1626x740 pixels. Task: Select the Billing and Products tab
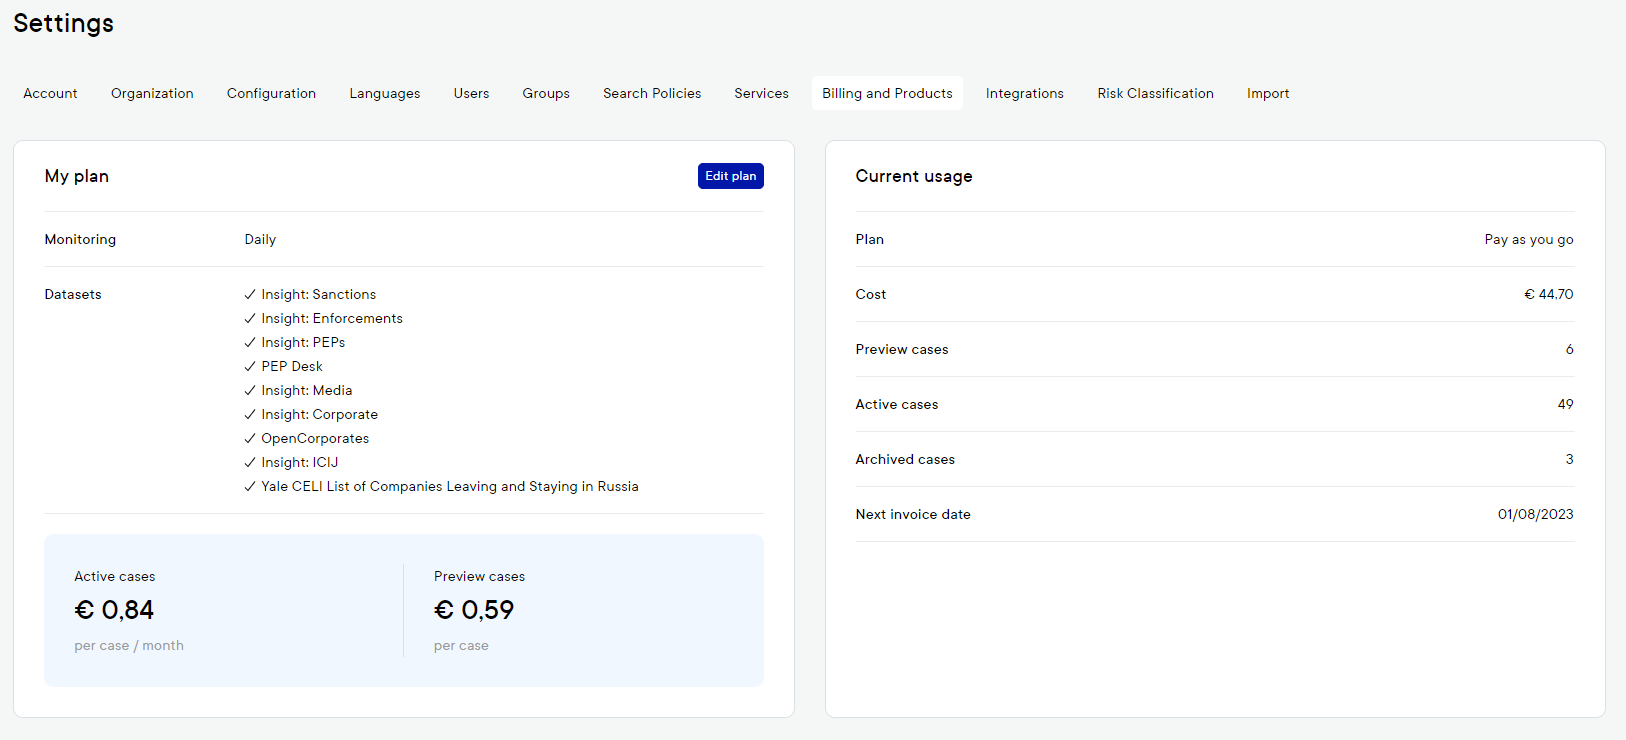887,93
